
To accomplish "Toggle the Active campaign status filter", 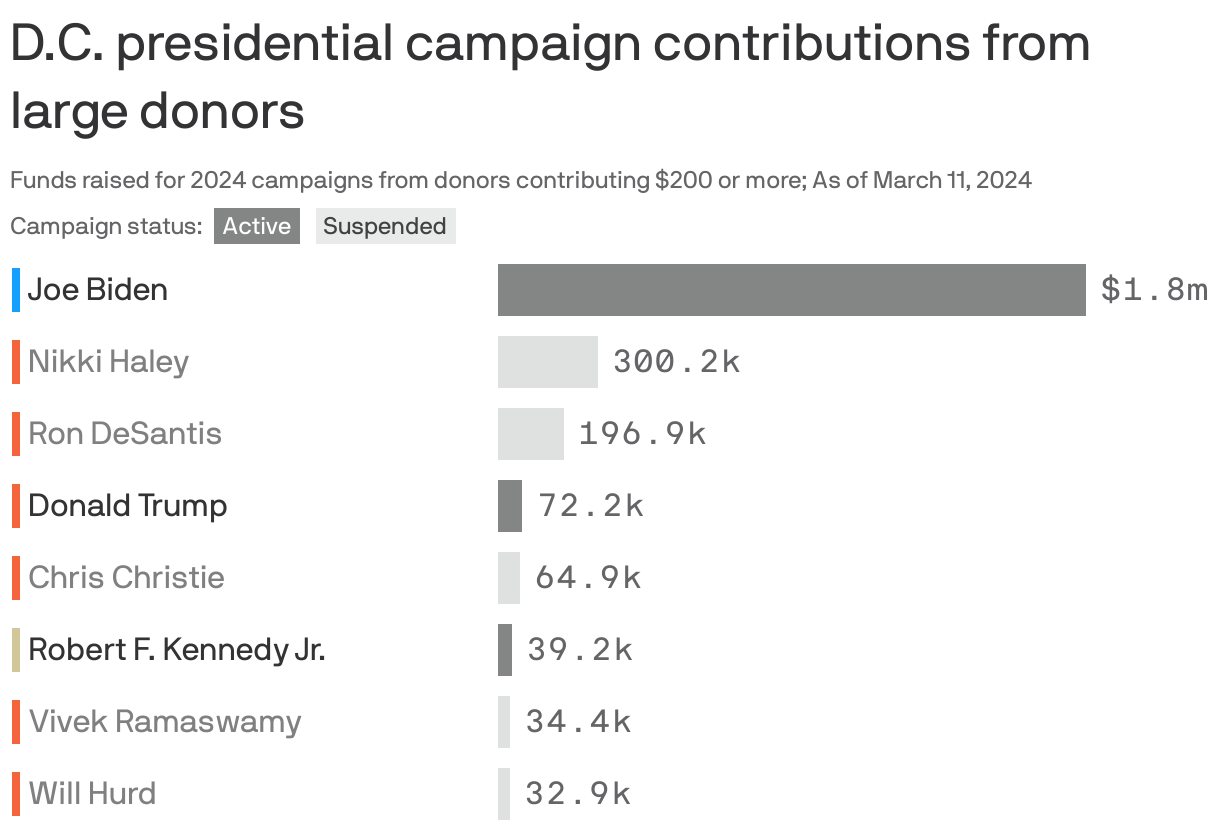I will click(x=256, y=226).
